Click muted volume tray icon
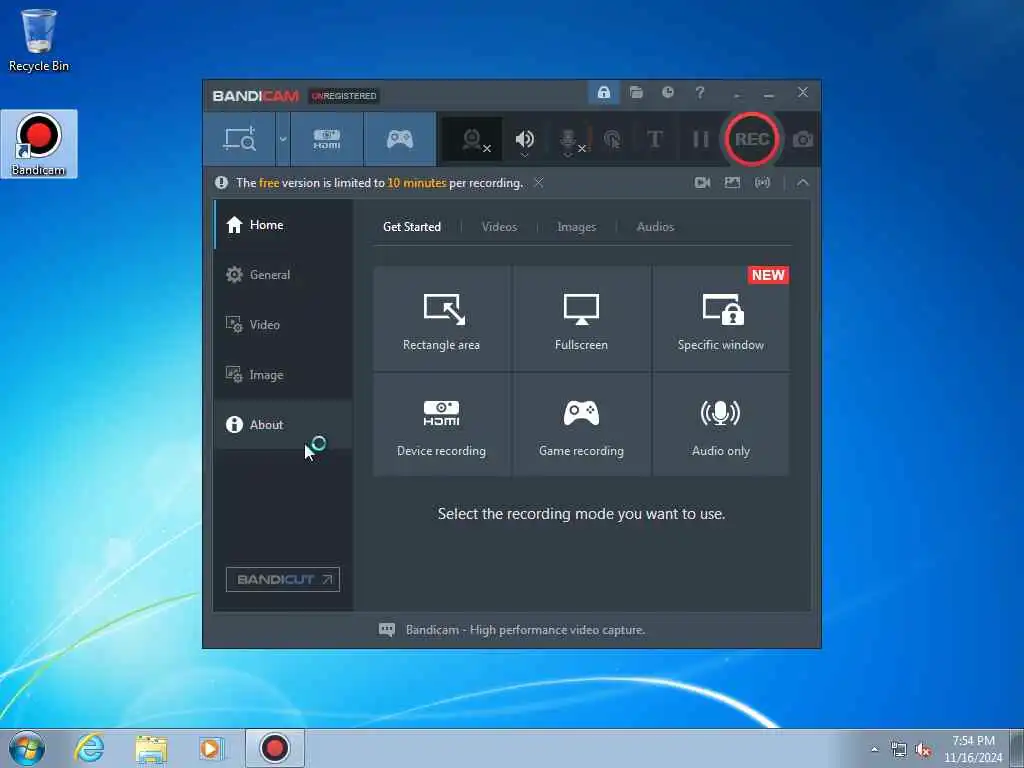Viewport: 1024px width, 768px height. point(923,750)
